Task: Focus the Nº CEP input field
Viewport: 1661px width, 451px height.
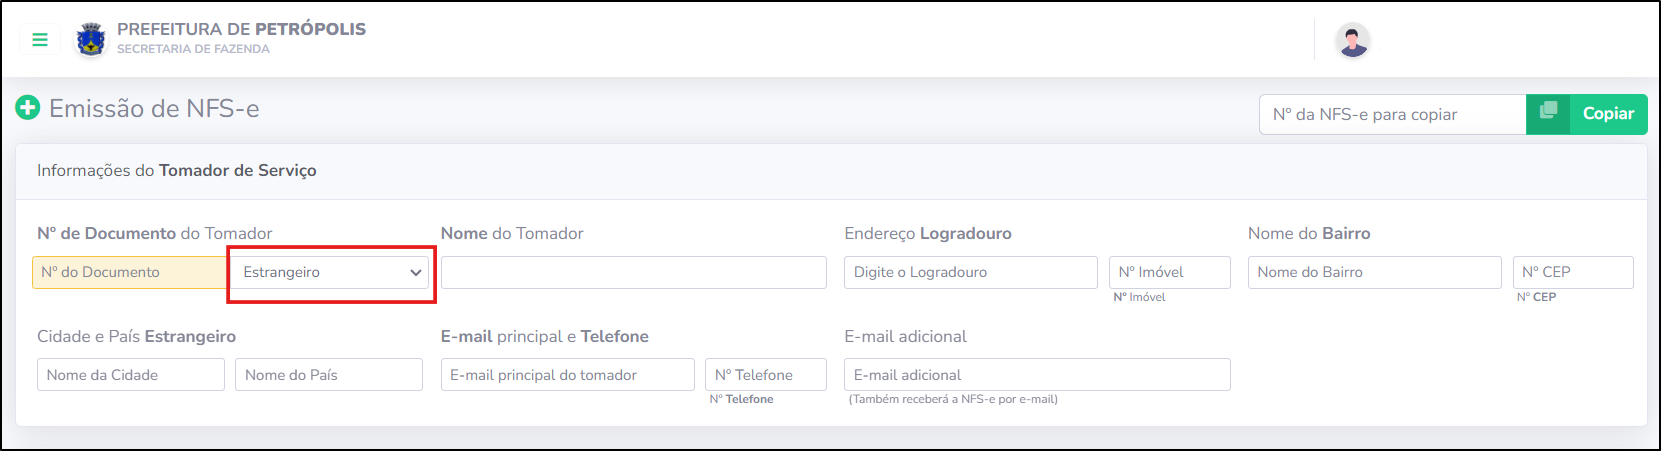Action: pyautogui.click(x=1573, y=272)
